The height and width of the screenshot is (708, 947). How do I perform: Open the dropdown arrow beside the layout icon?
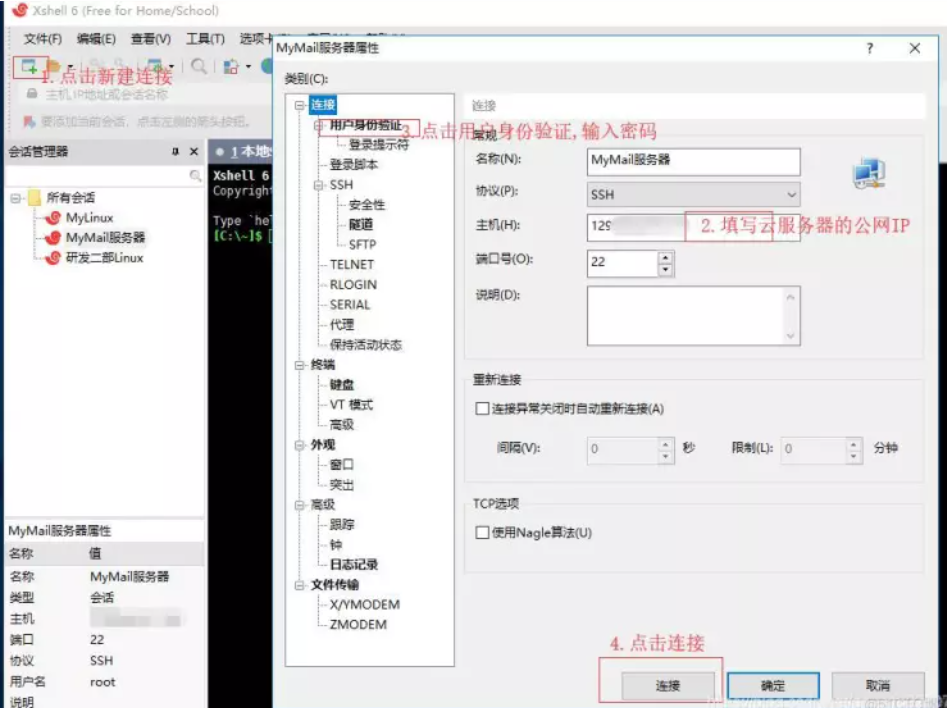[248, 66]
